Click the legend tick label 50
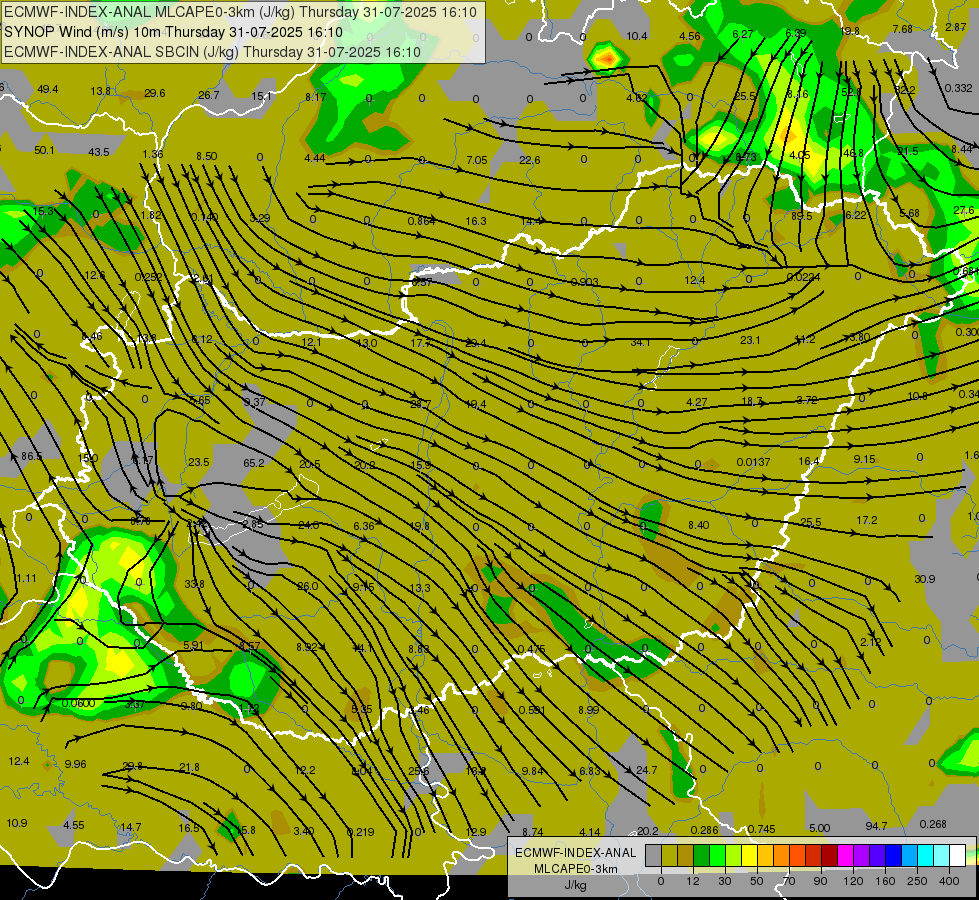Screen dimensions: 979x900 click(x=757, y=881)
